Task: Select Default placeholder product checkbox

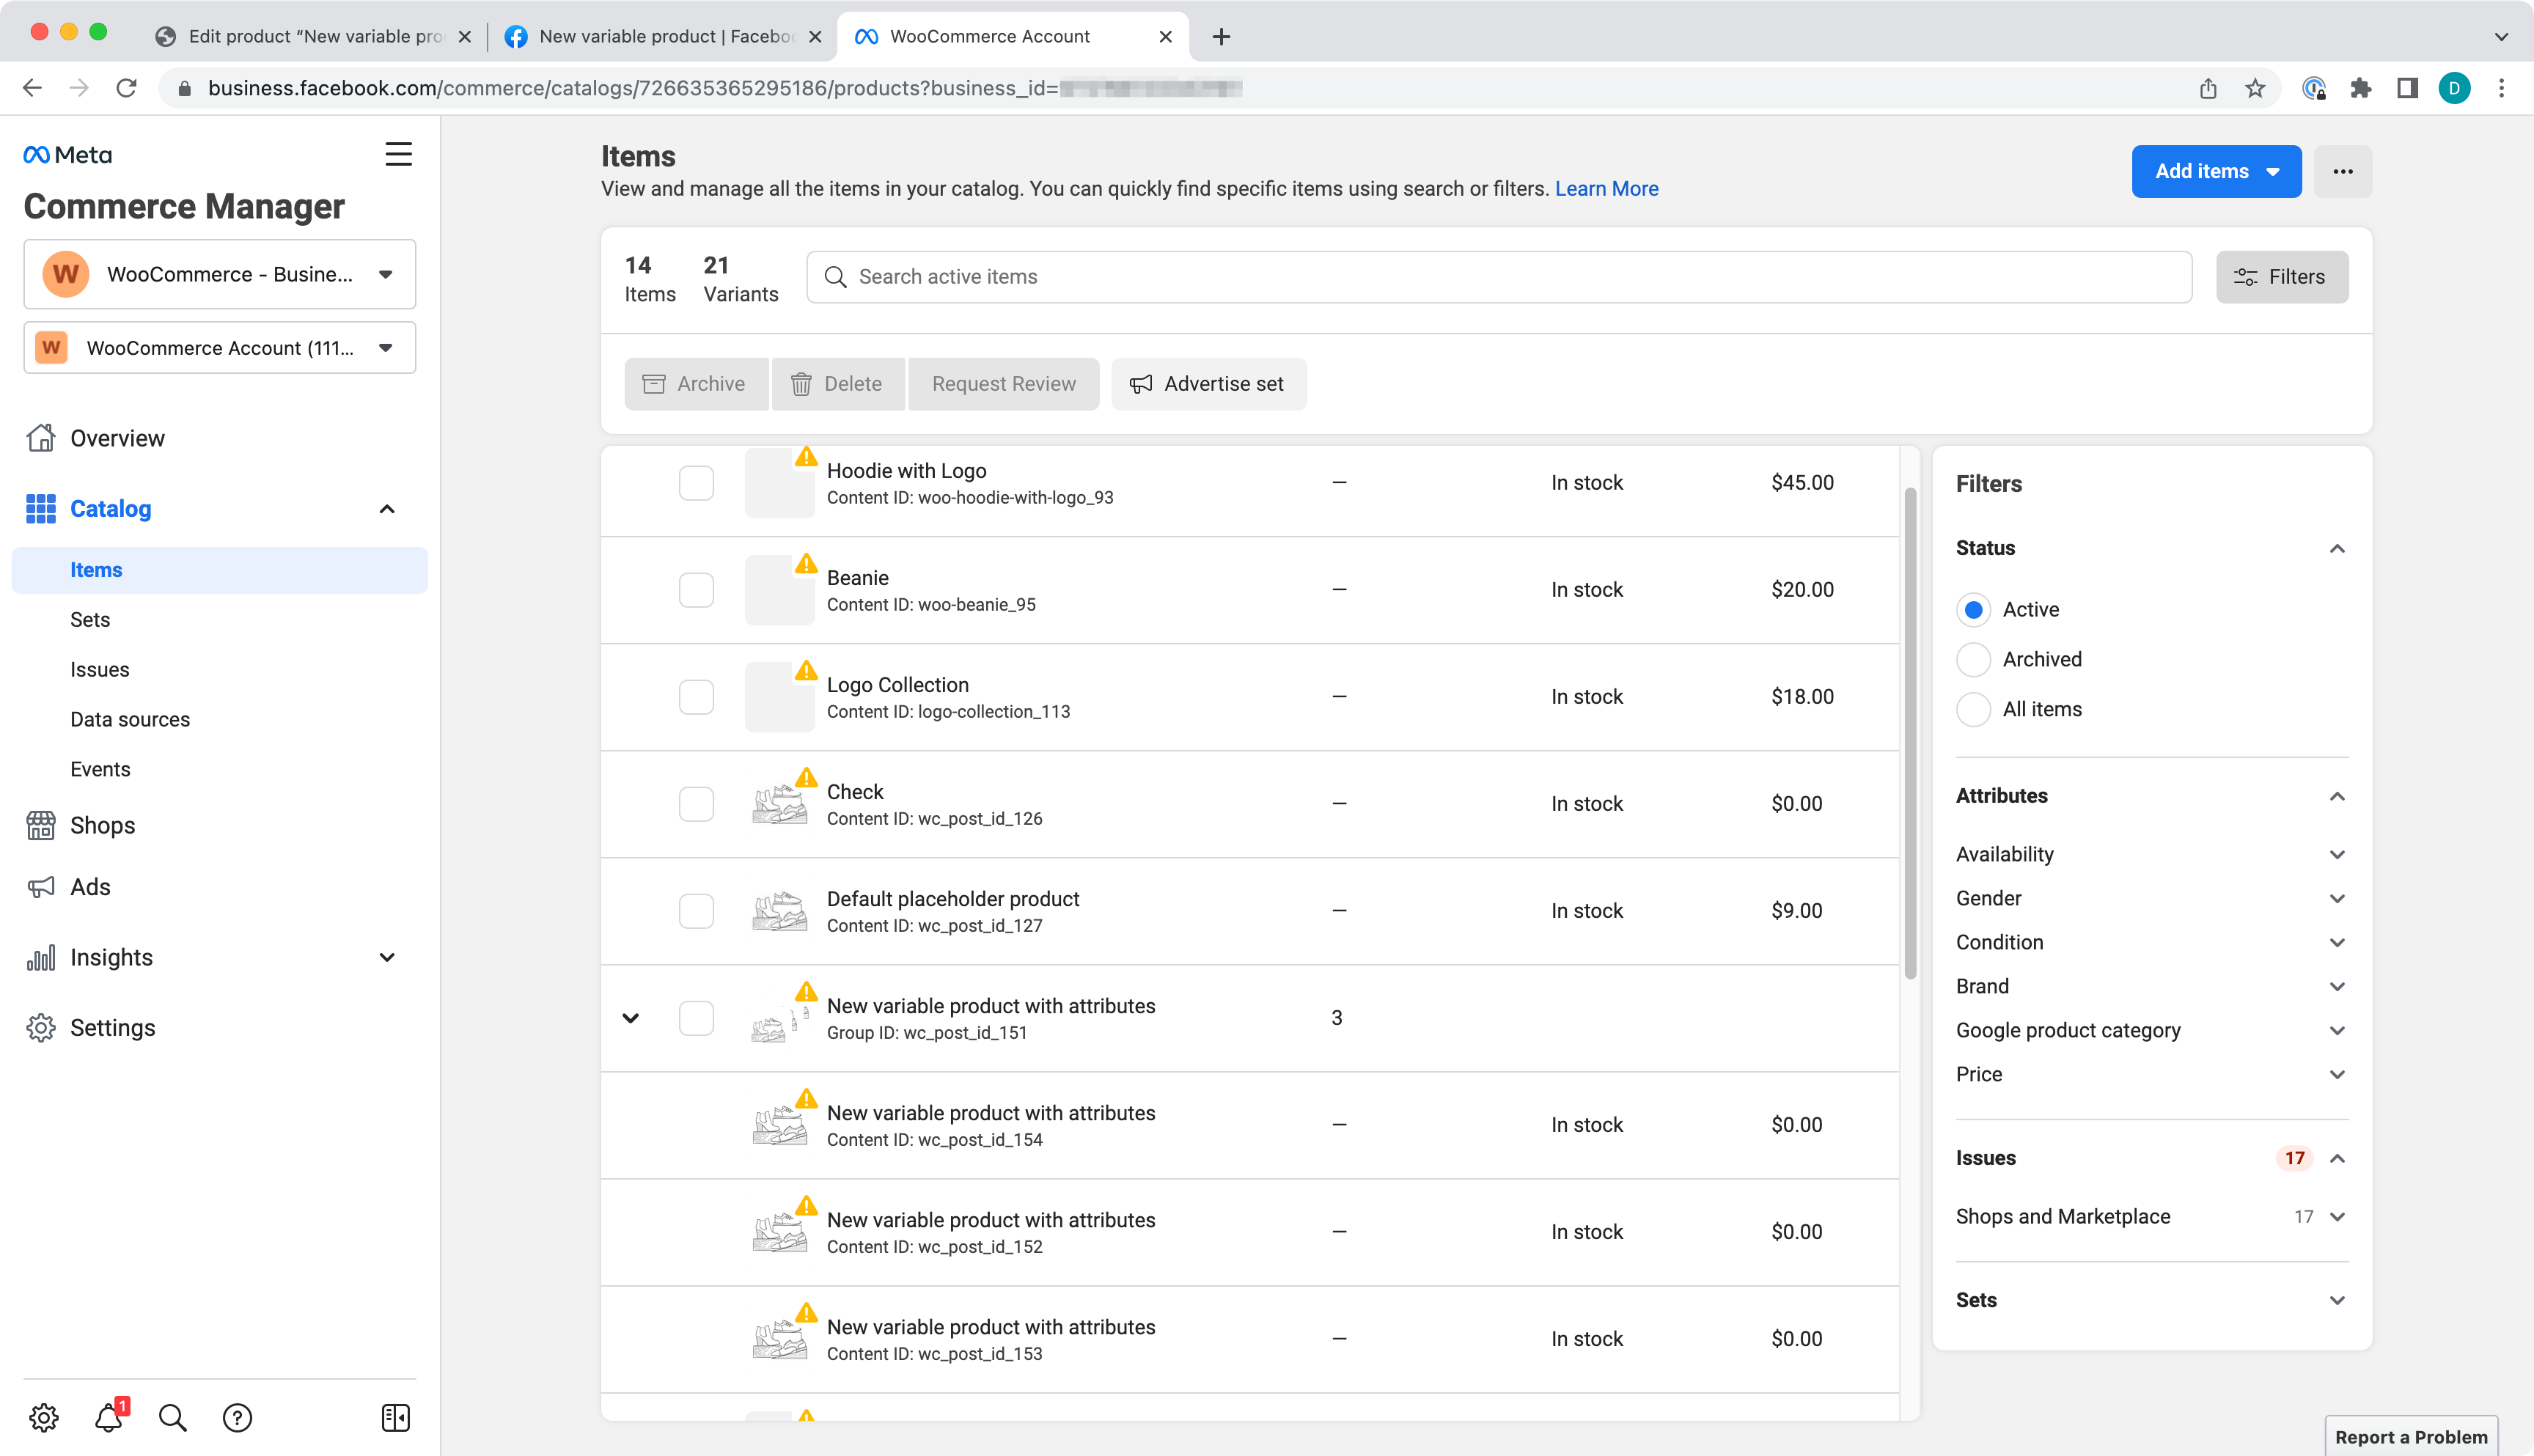Action: 696,911
